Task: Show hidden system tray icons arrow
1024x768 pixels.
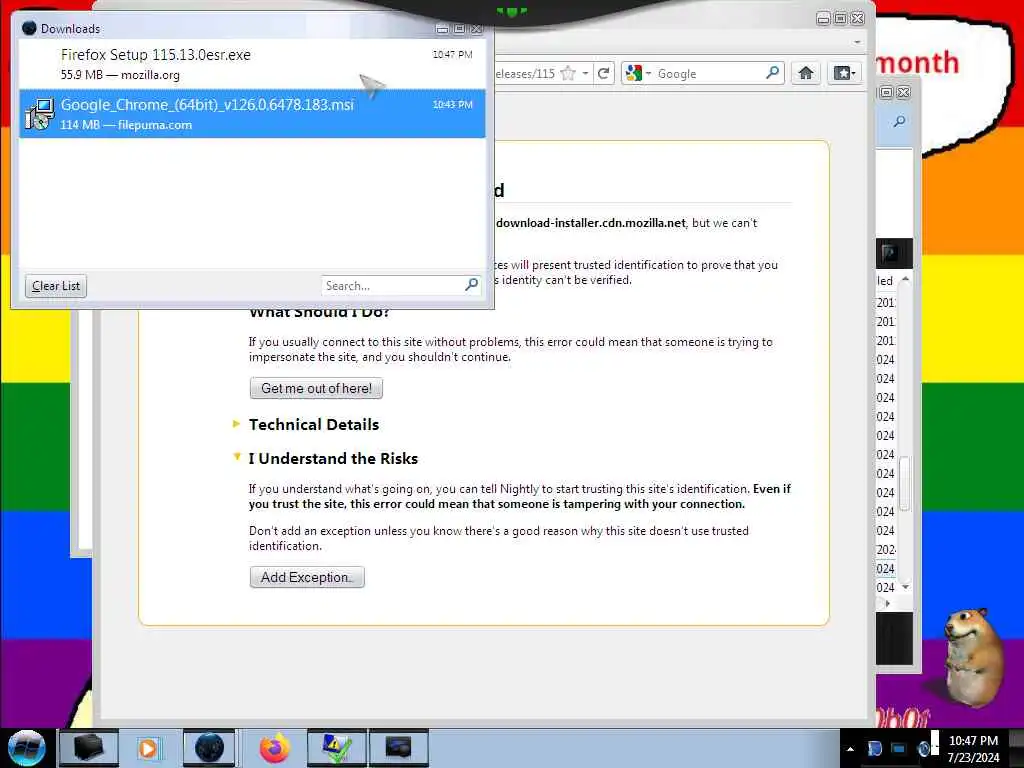Action: 850,749
